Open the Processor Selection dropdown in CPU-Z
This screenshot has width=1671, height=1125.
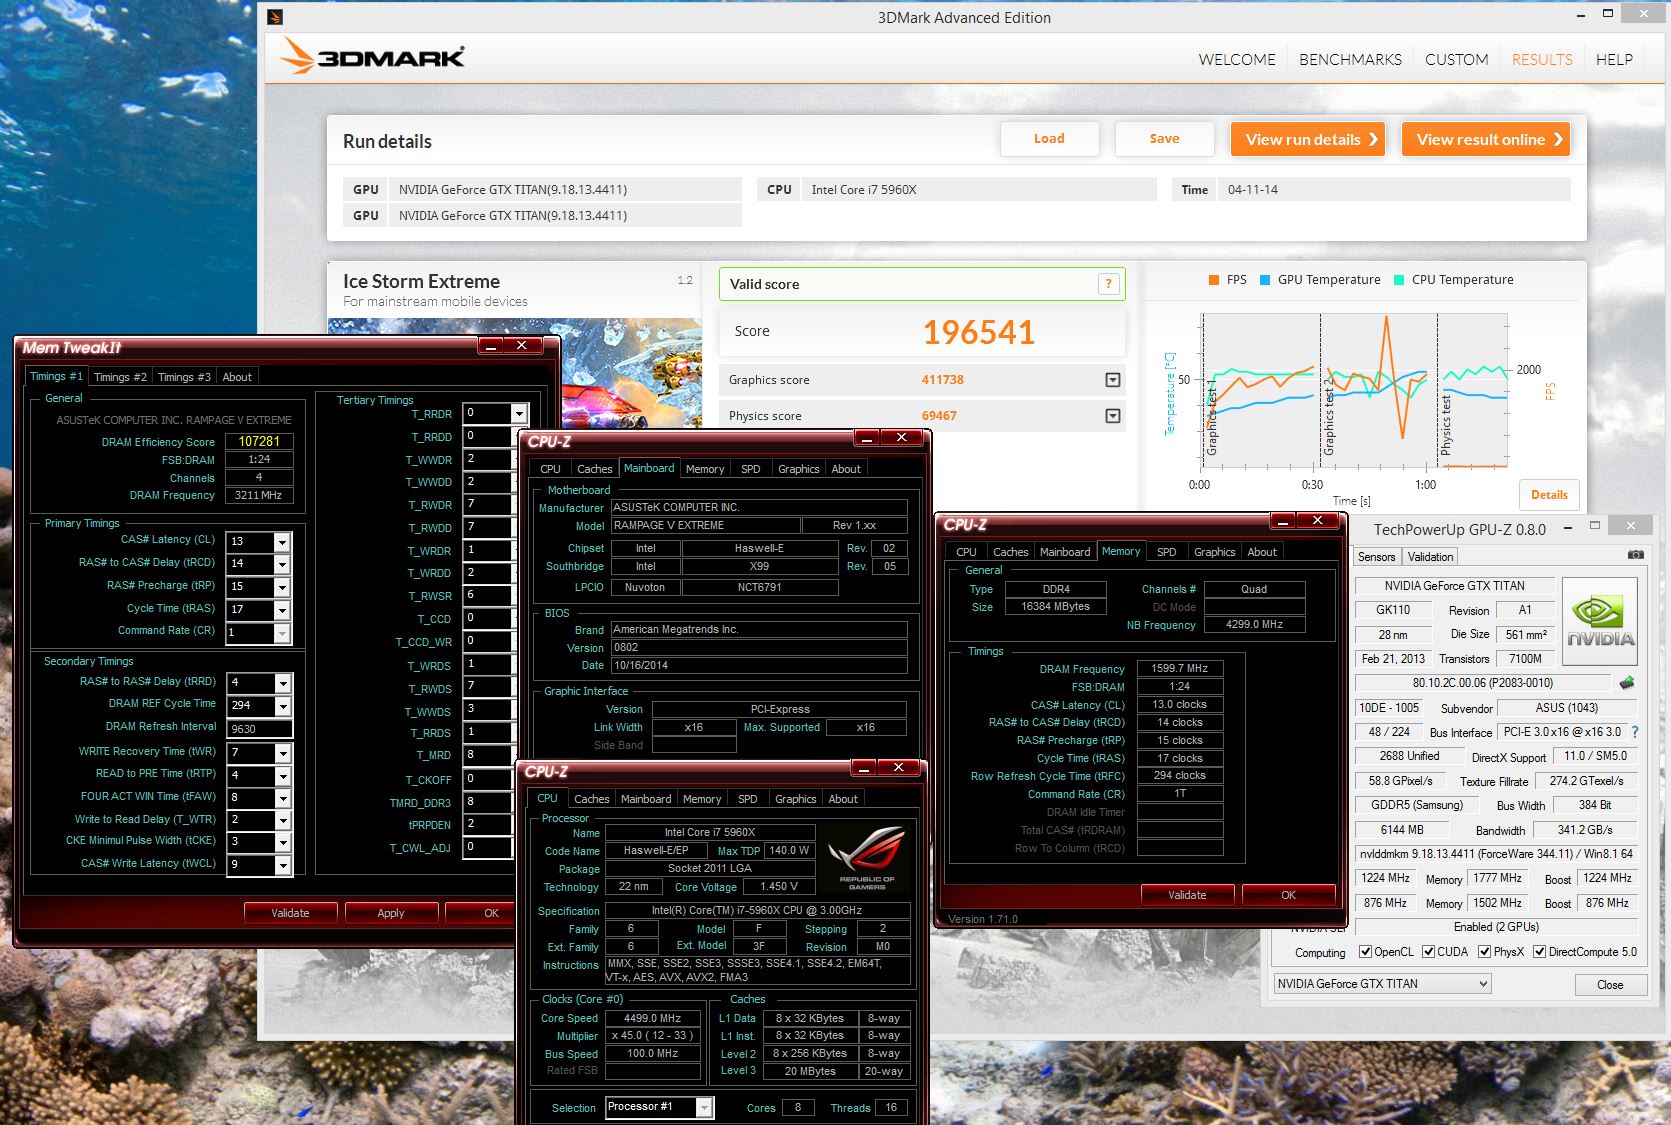[704, 1107]
